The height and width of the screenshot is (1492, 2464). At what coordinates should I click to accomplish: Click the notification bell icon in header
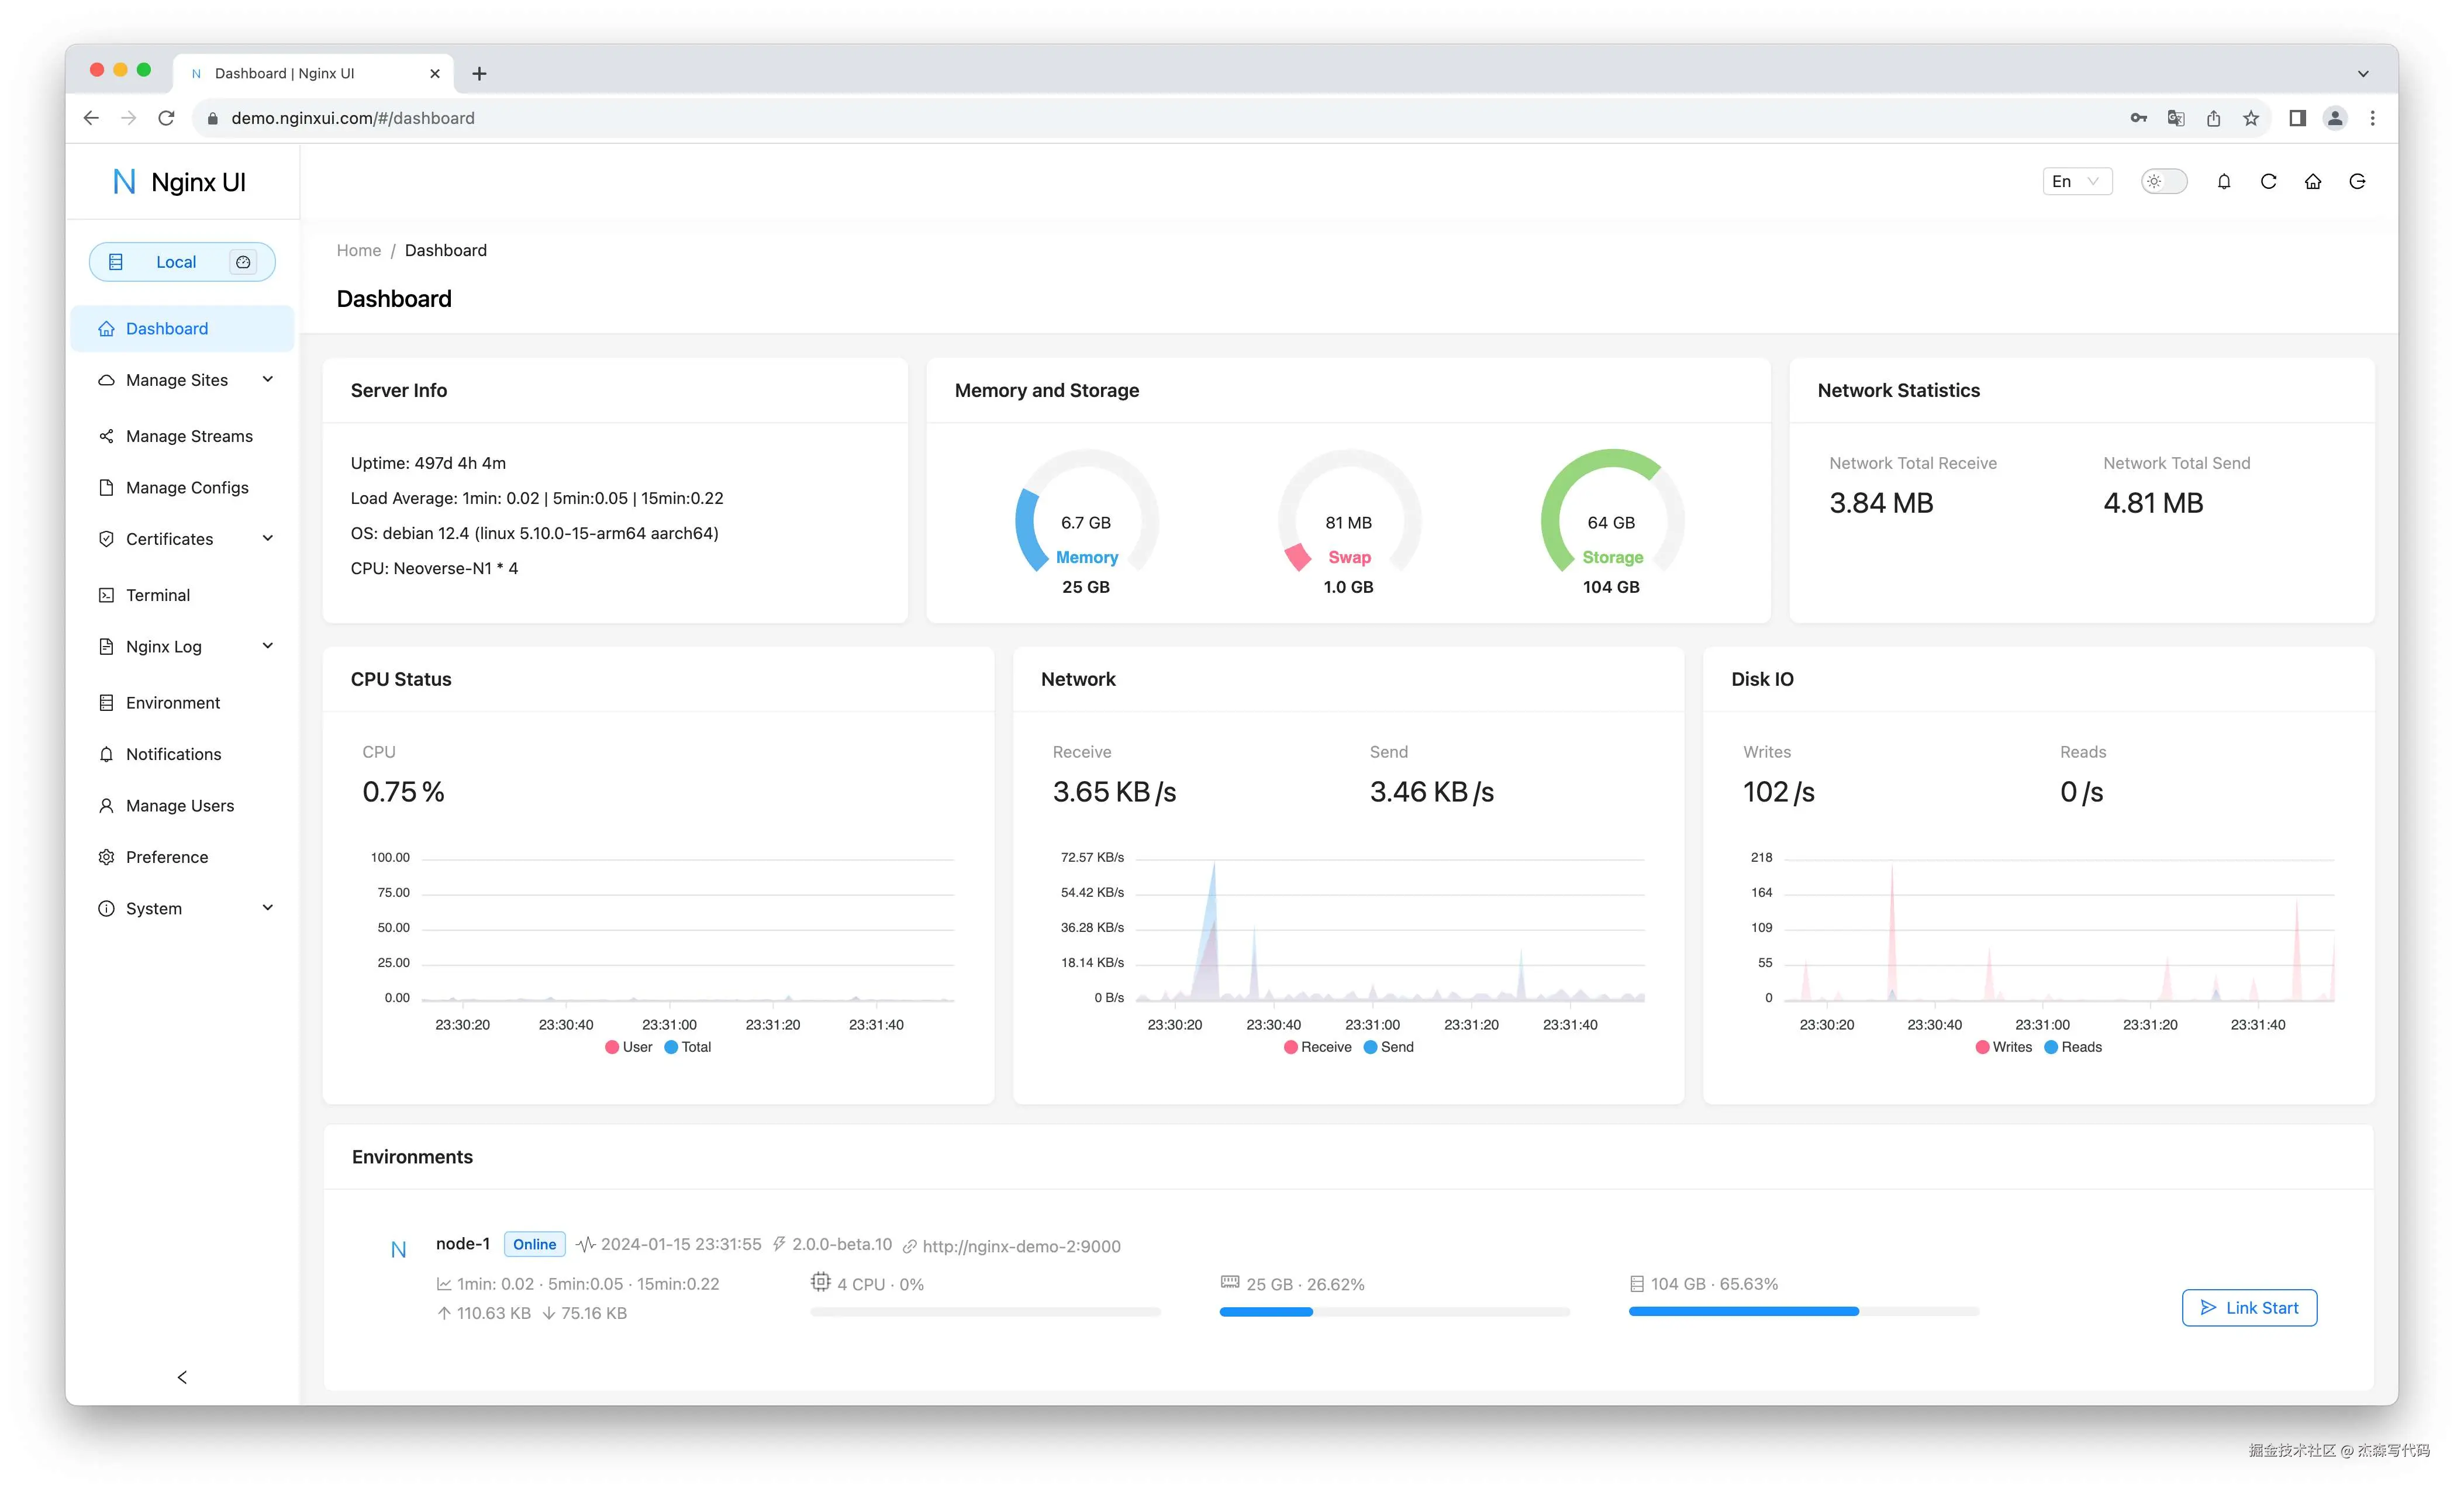pyautogui.click(x=2223, y=181)
